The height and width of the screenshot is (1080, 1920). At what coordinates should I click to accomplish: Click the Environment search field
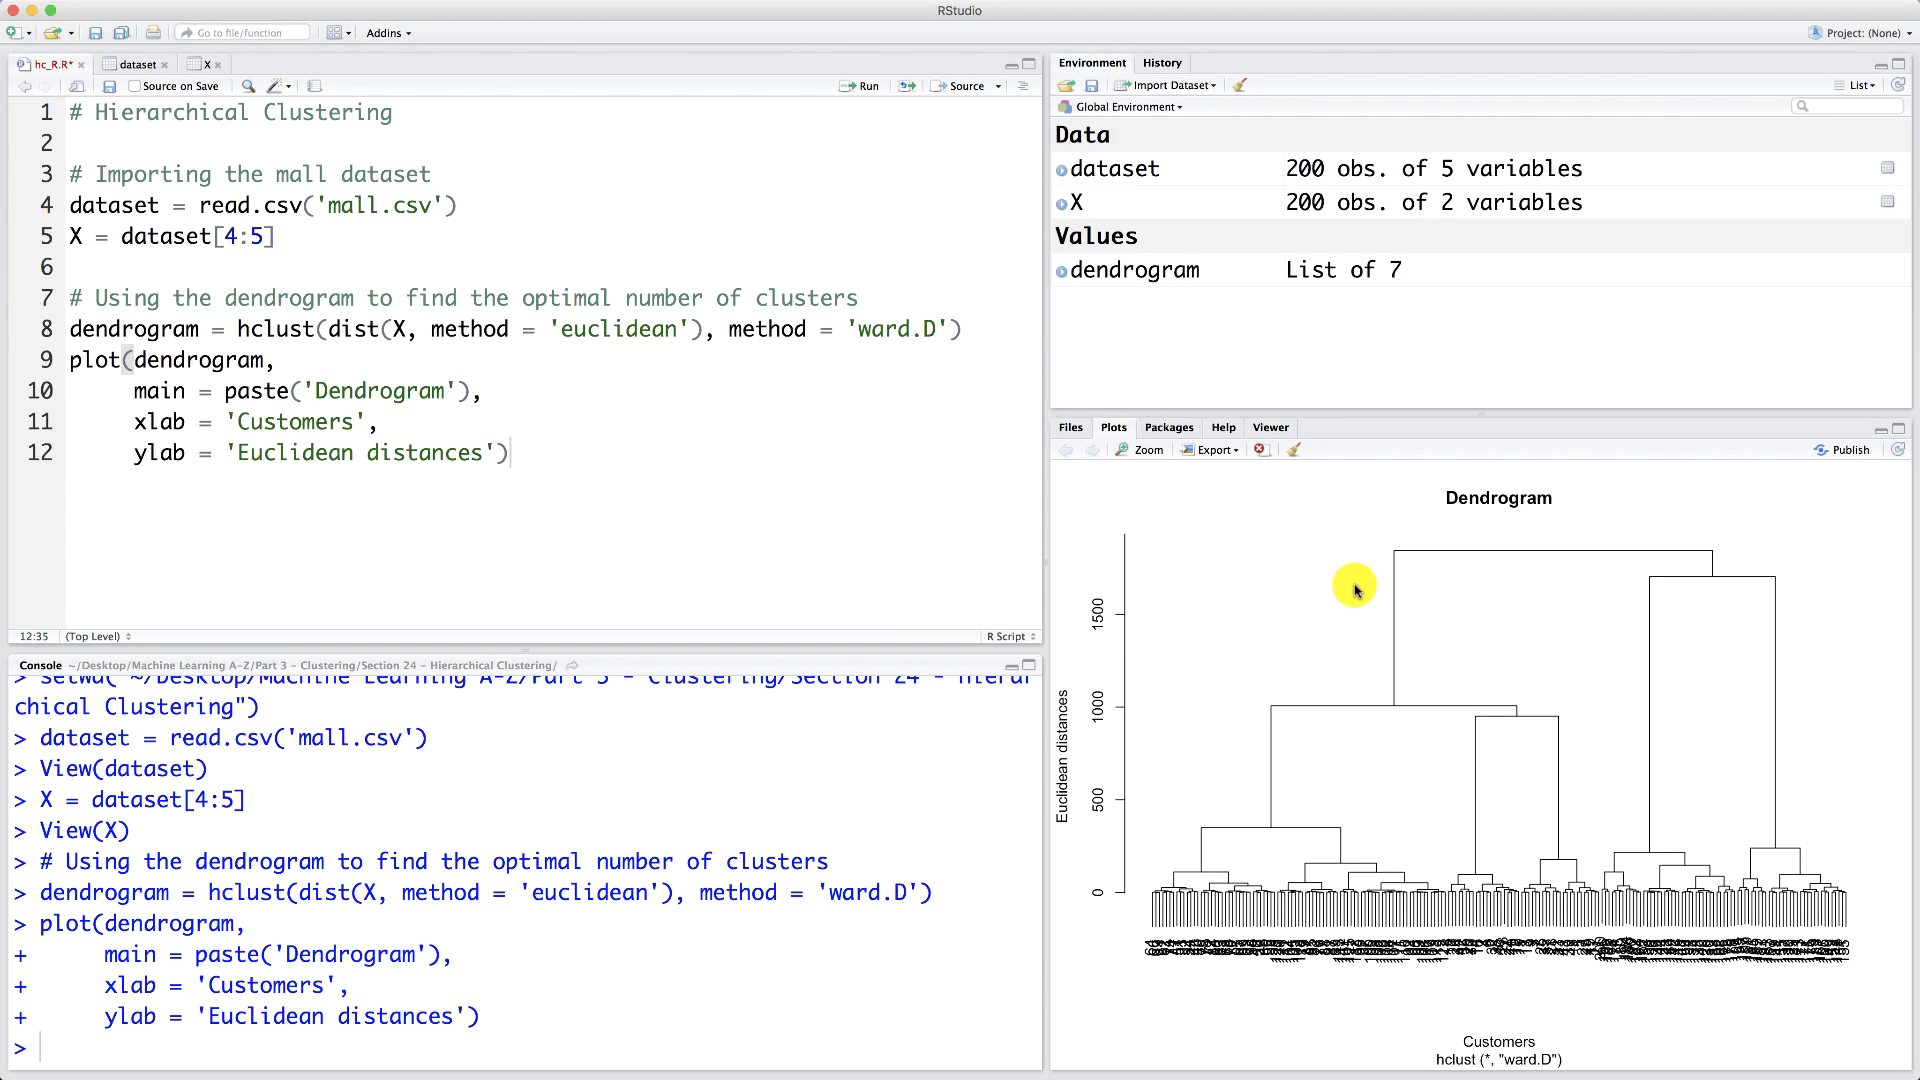pos(1847,106)
